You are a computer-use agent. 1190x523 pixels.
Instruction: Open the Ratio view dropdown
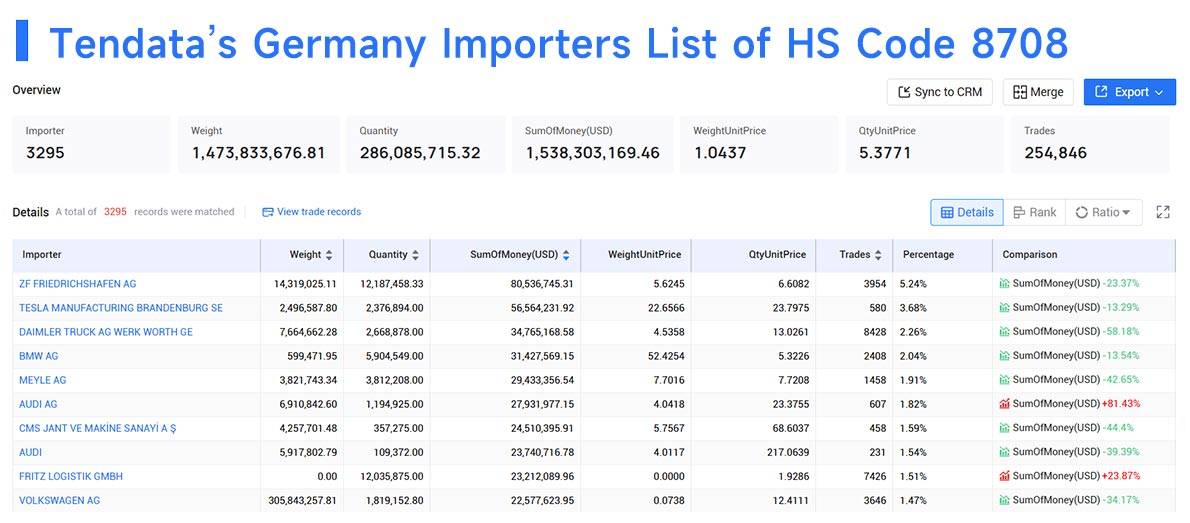1103,213
